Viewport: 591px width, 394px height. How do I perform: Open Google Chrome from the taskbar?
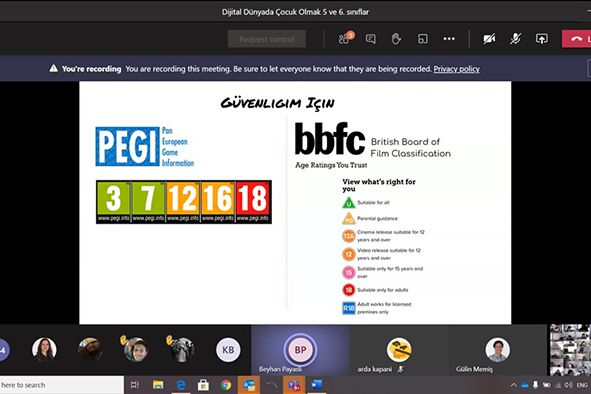(226, 385)
